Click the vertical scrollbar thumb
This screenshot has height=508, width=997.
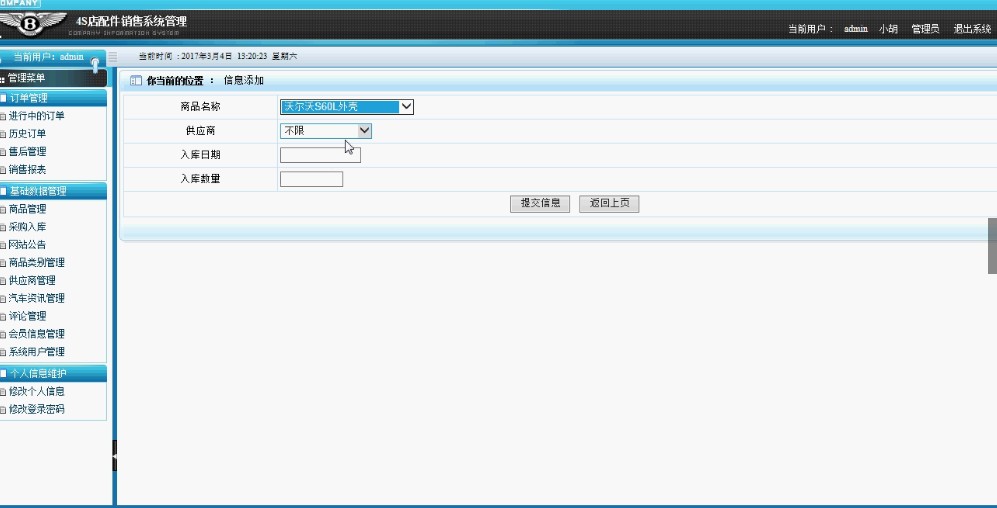[993, 246]
